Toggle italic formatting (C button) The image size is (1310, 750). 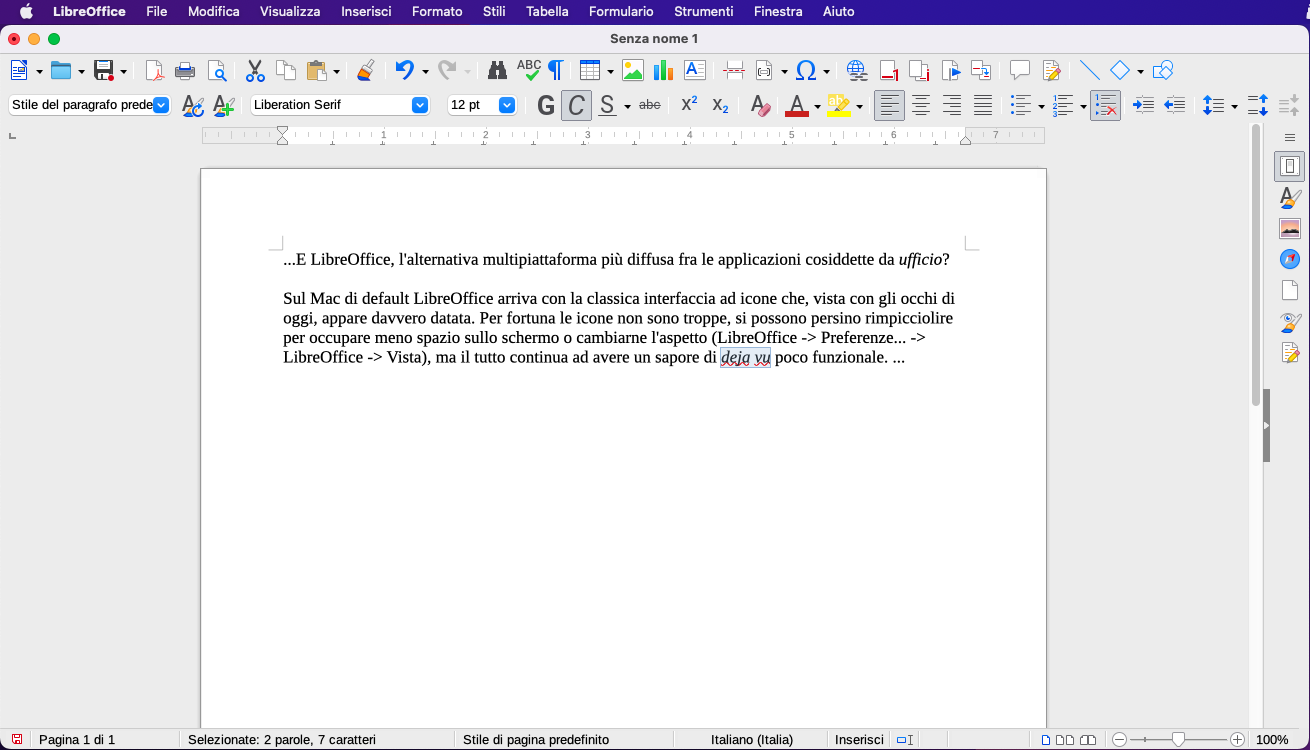pos(576,105)
